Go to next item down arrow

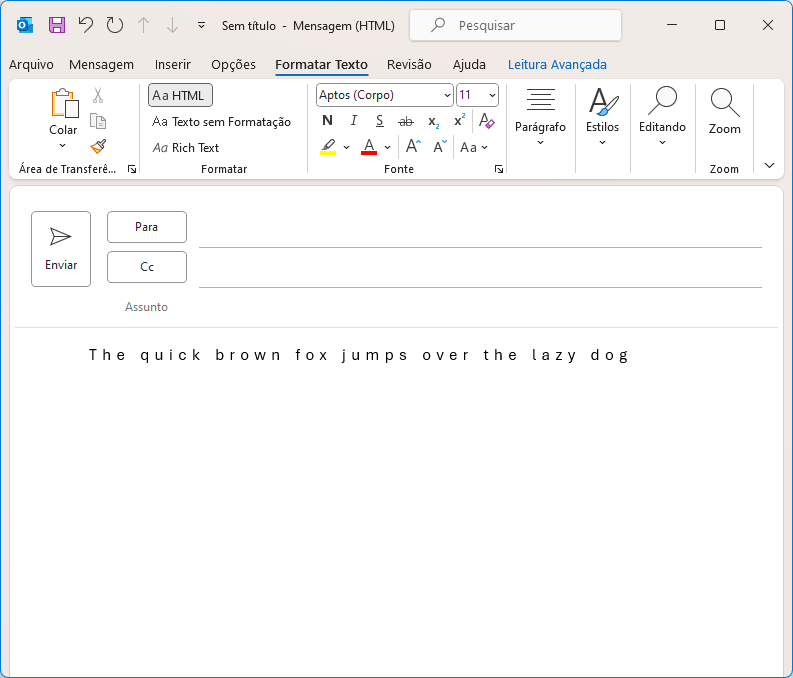(172, 25)
